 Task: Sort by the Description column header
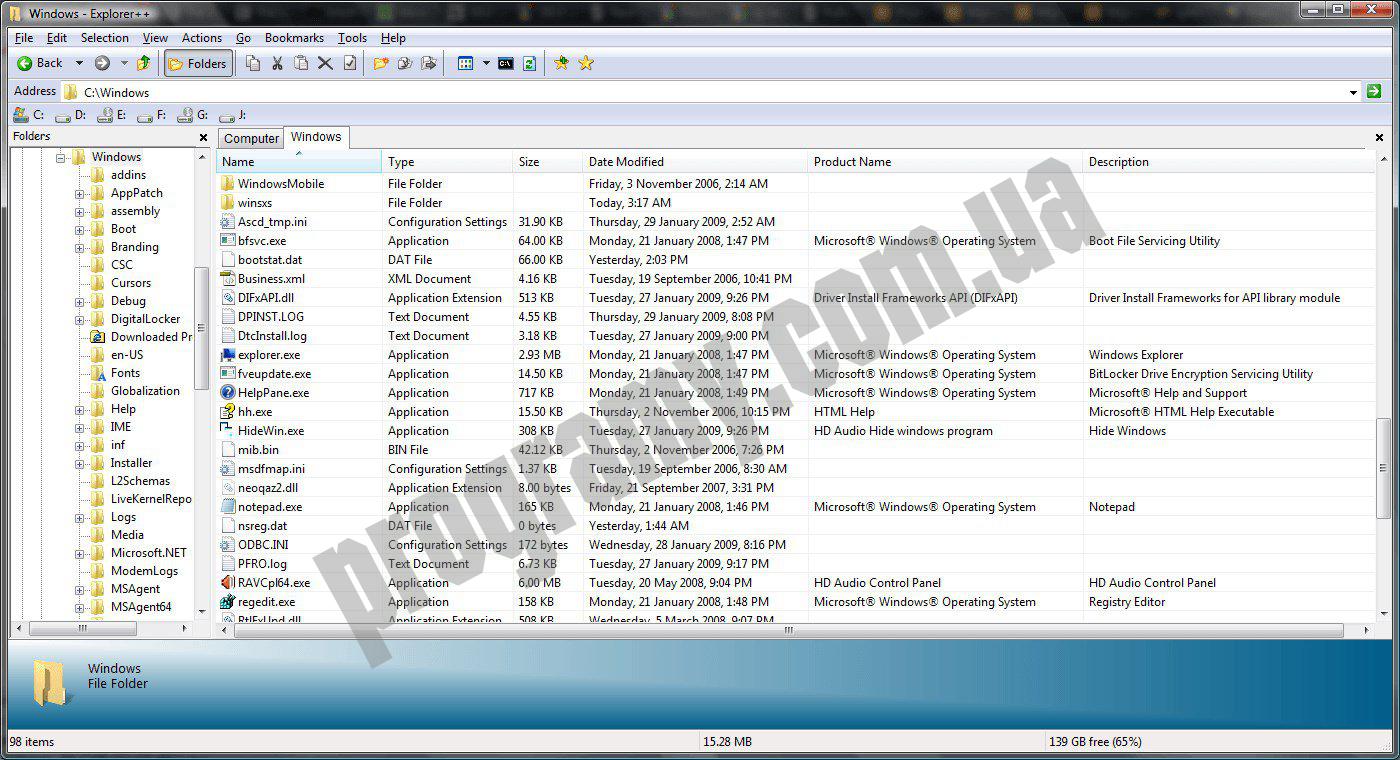(1228, 162)
